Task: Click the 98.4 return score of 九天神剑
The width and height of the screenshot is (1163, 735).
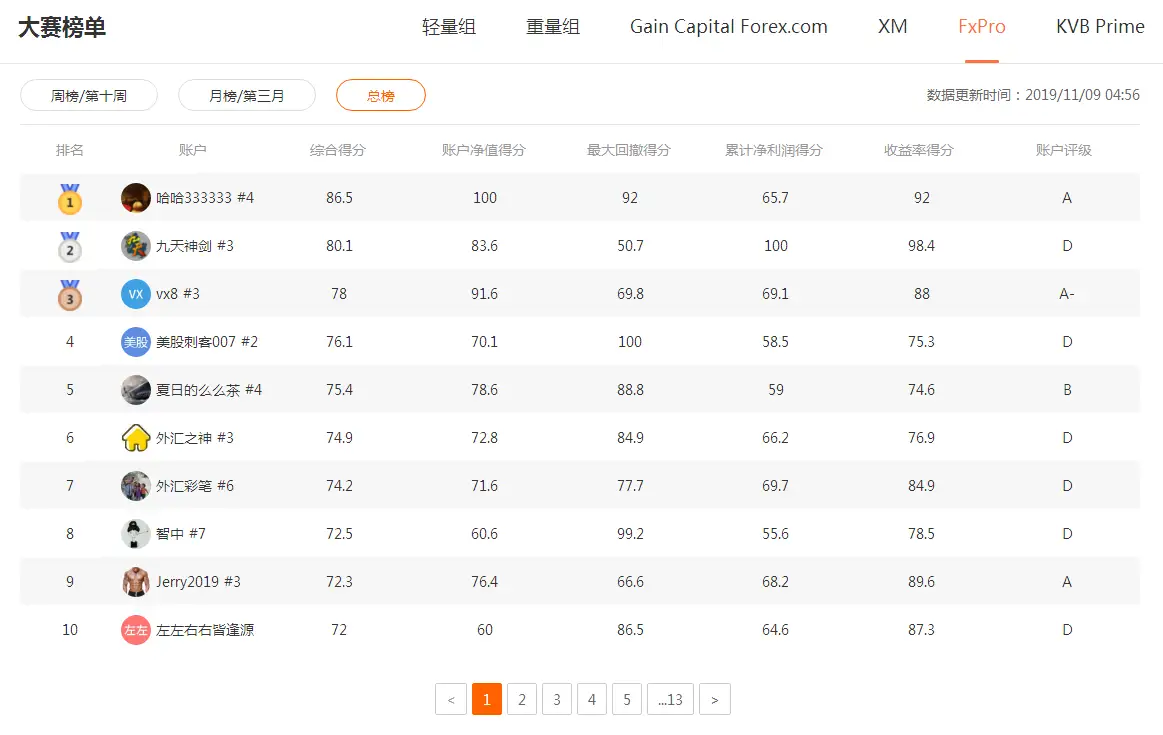Action: pyautogui.click(x=921, y=246)
